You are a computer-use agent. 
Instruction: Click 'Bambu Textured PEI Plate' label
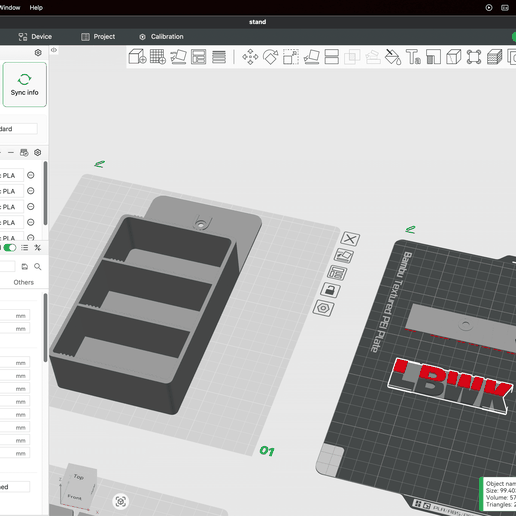tap(392, 302)
